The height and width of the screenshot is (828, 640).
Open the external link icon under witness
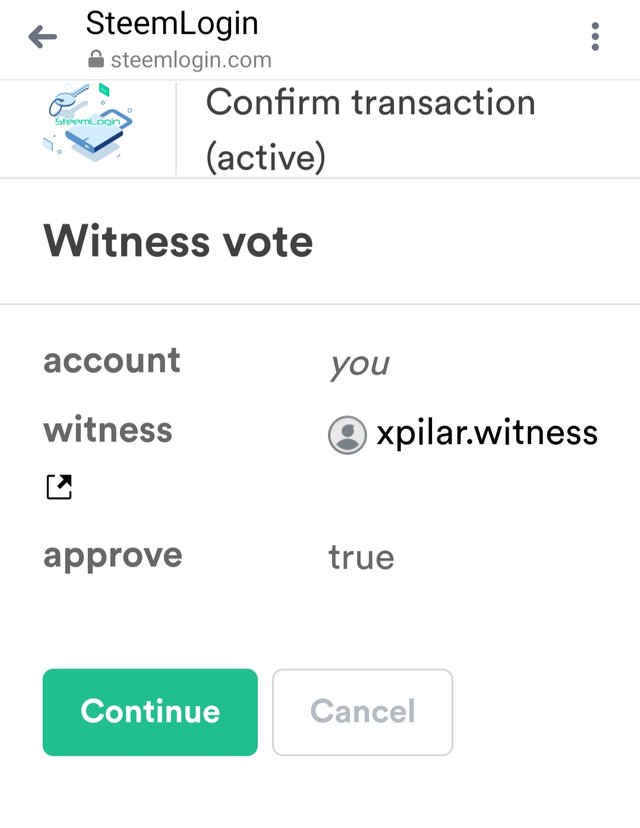click(59, 487)
